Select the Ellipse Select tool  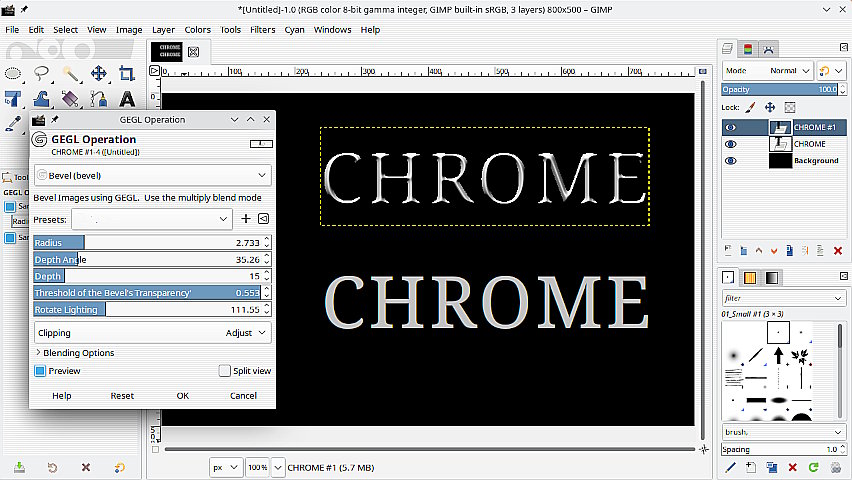(x=13, y=73)
